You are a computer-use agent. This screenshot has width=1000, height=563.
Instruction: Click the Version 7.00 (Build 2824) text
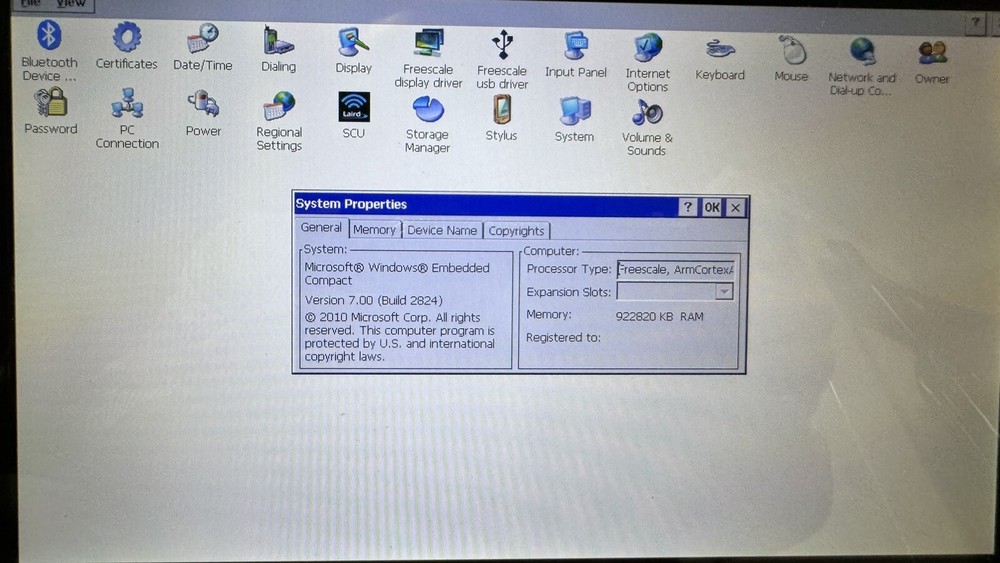374,300
